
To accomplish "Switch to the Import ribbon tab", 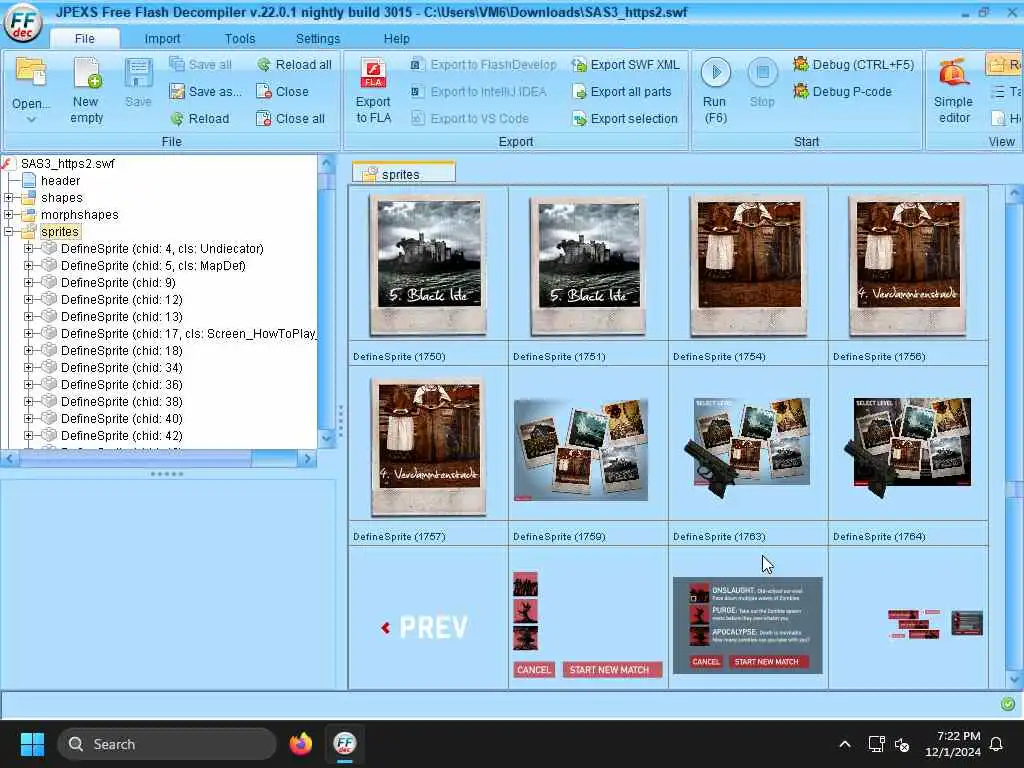I will 162,39.
